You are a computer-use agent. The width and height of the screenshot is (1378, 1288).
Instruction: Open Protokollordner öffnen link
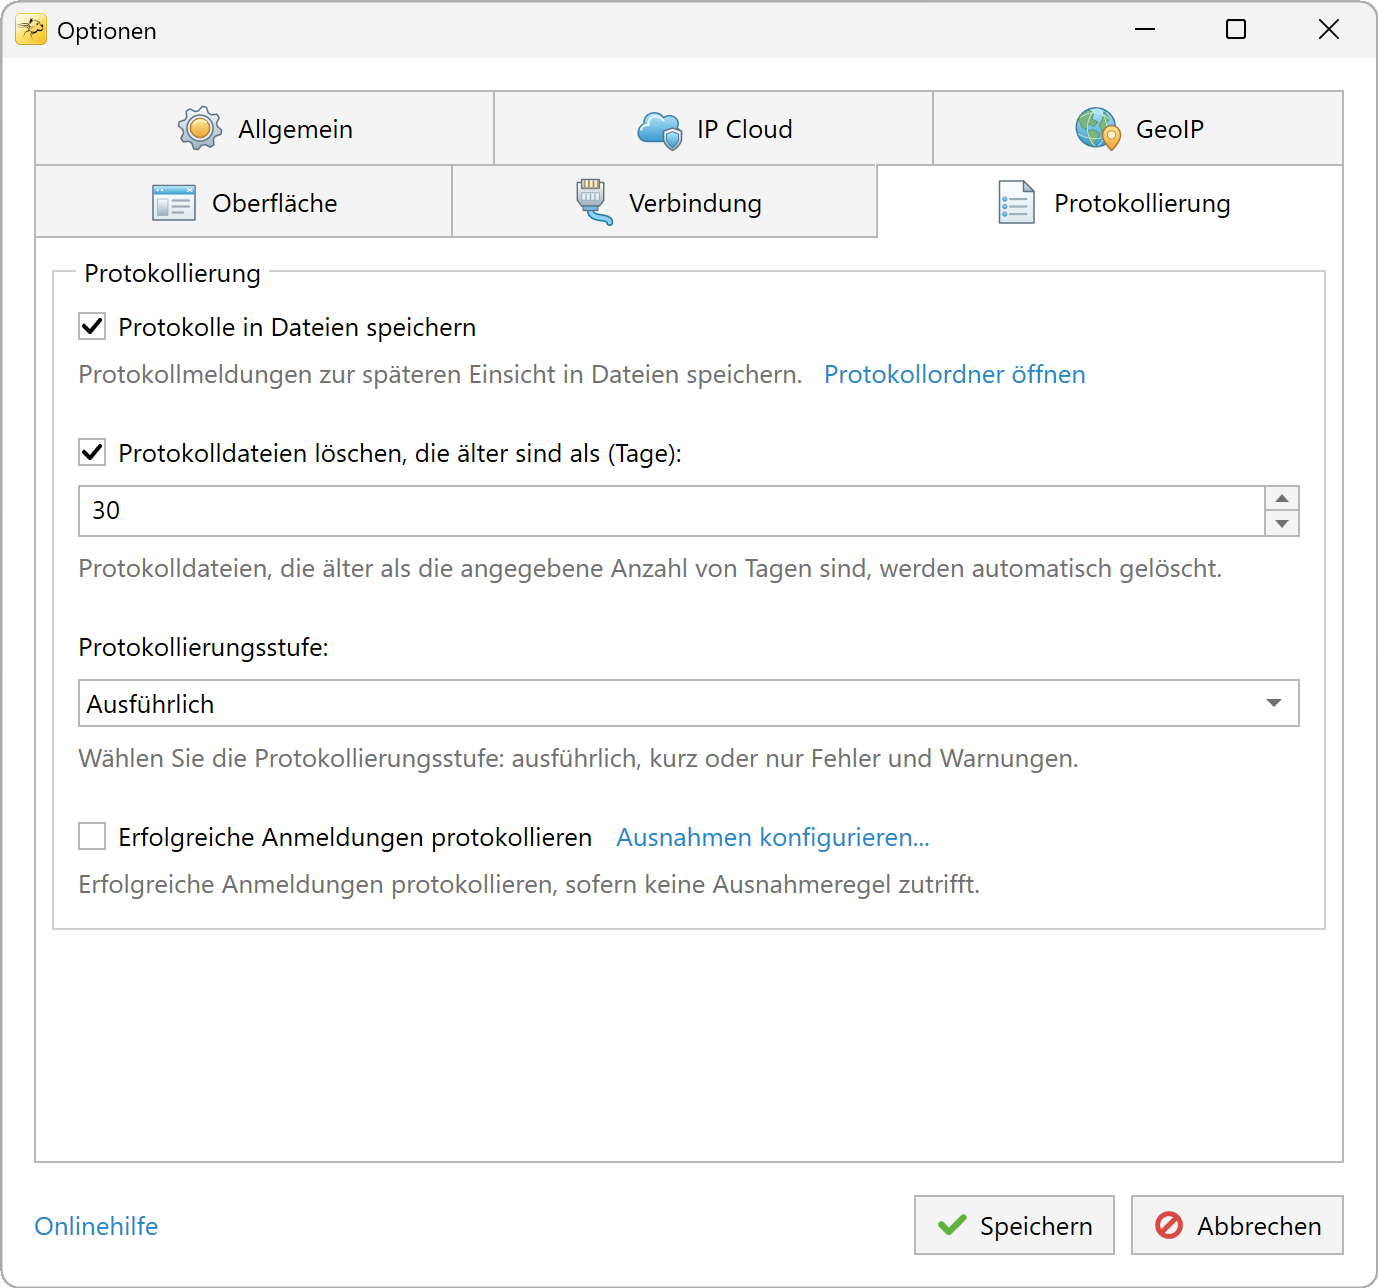(x=954, y=374)
